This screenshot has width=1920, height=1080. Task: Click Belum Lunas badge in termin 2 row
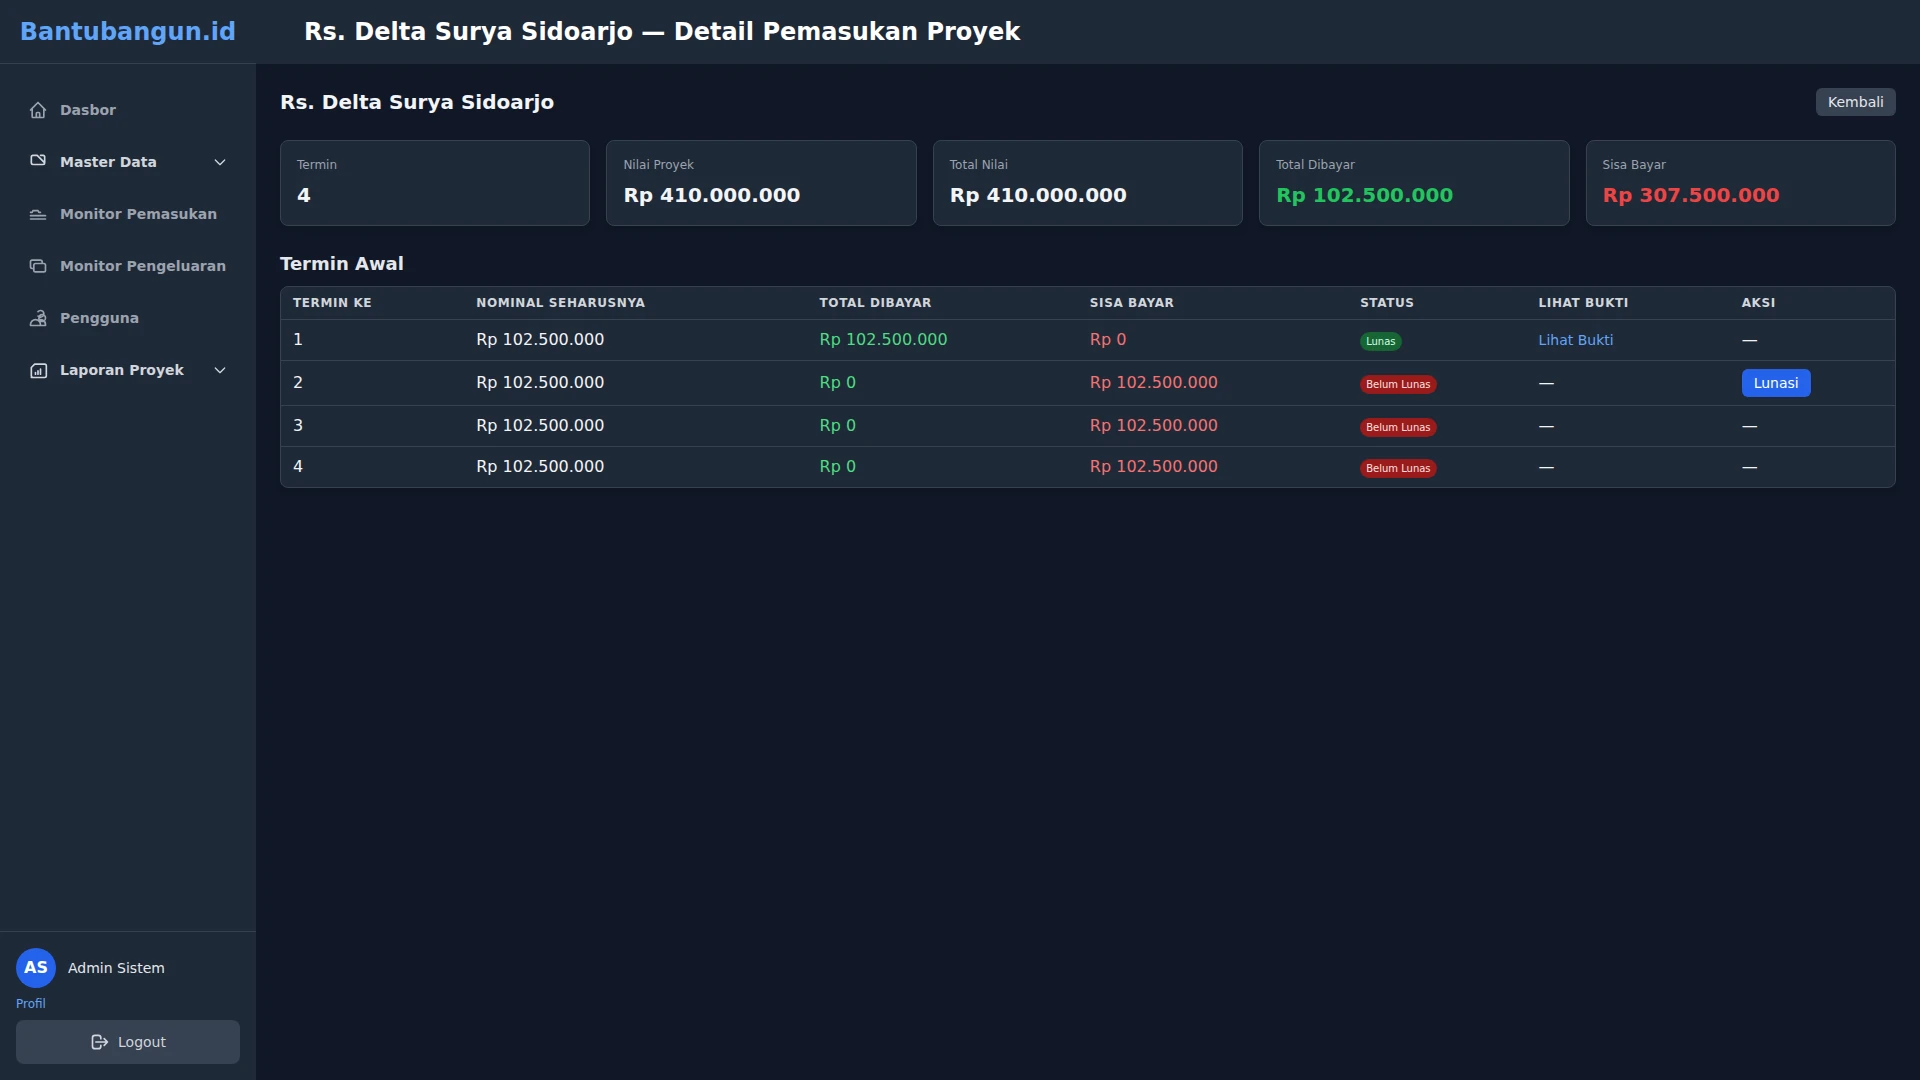(x=1398, y=384)
